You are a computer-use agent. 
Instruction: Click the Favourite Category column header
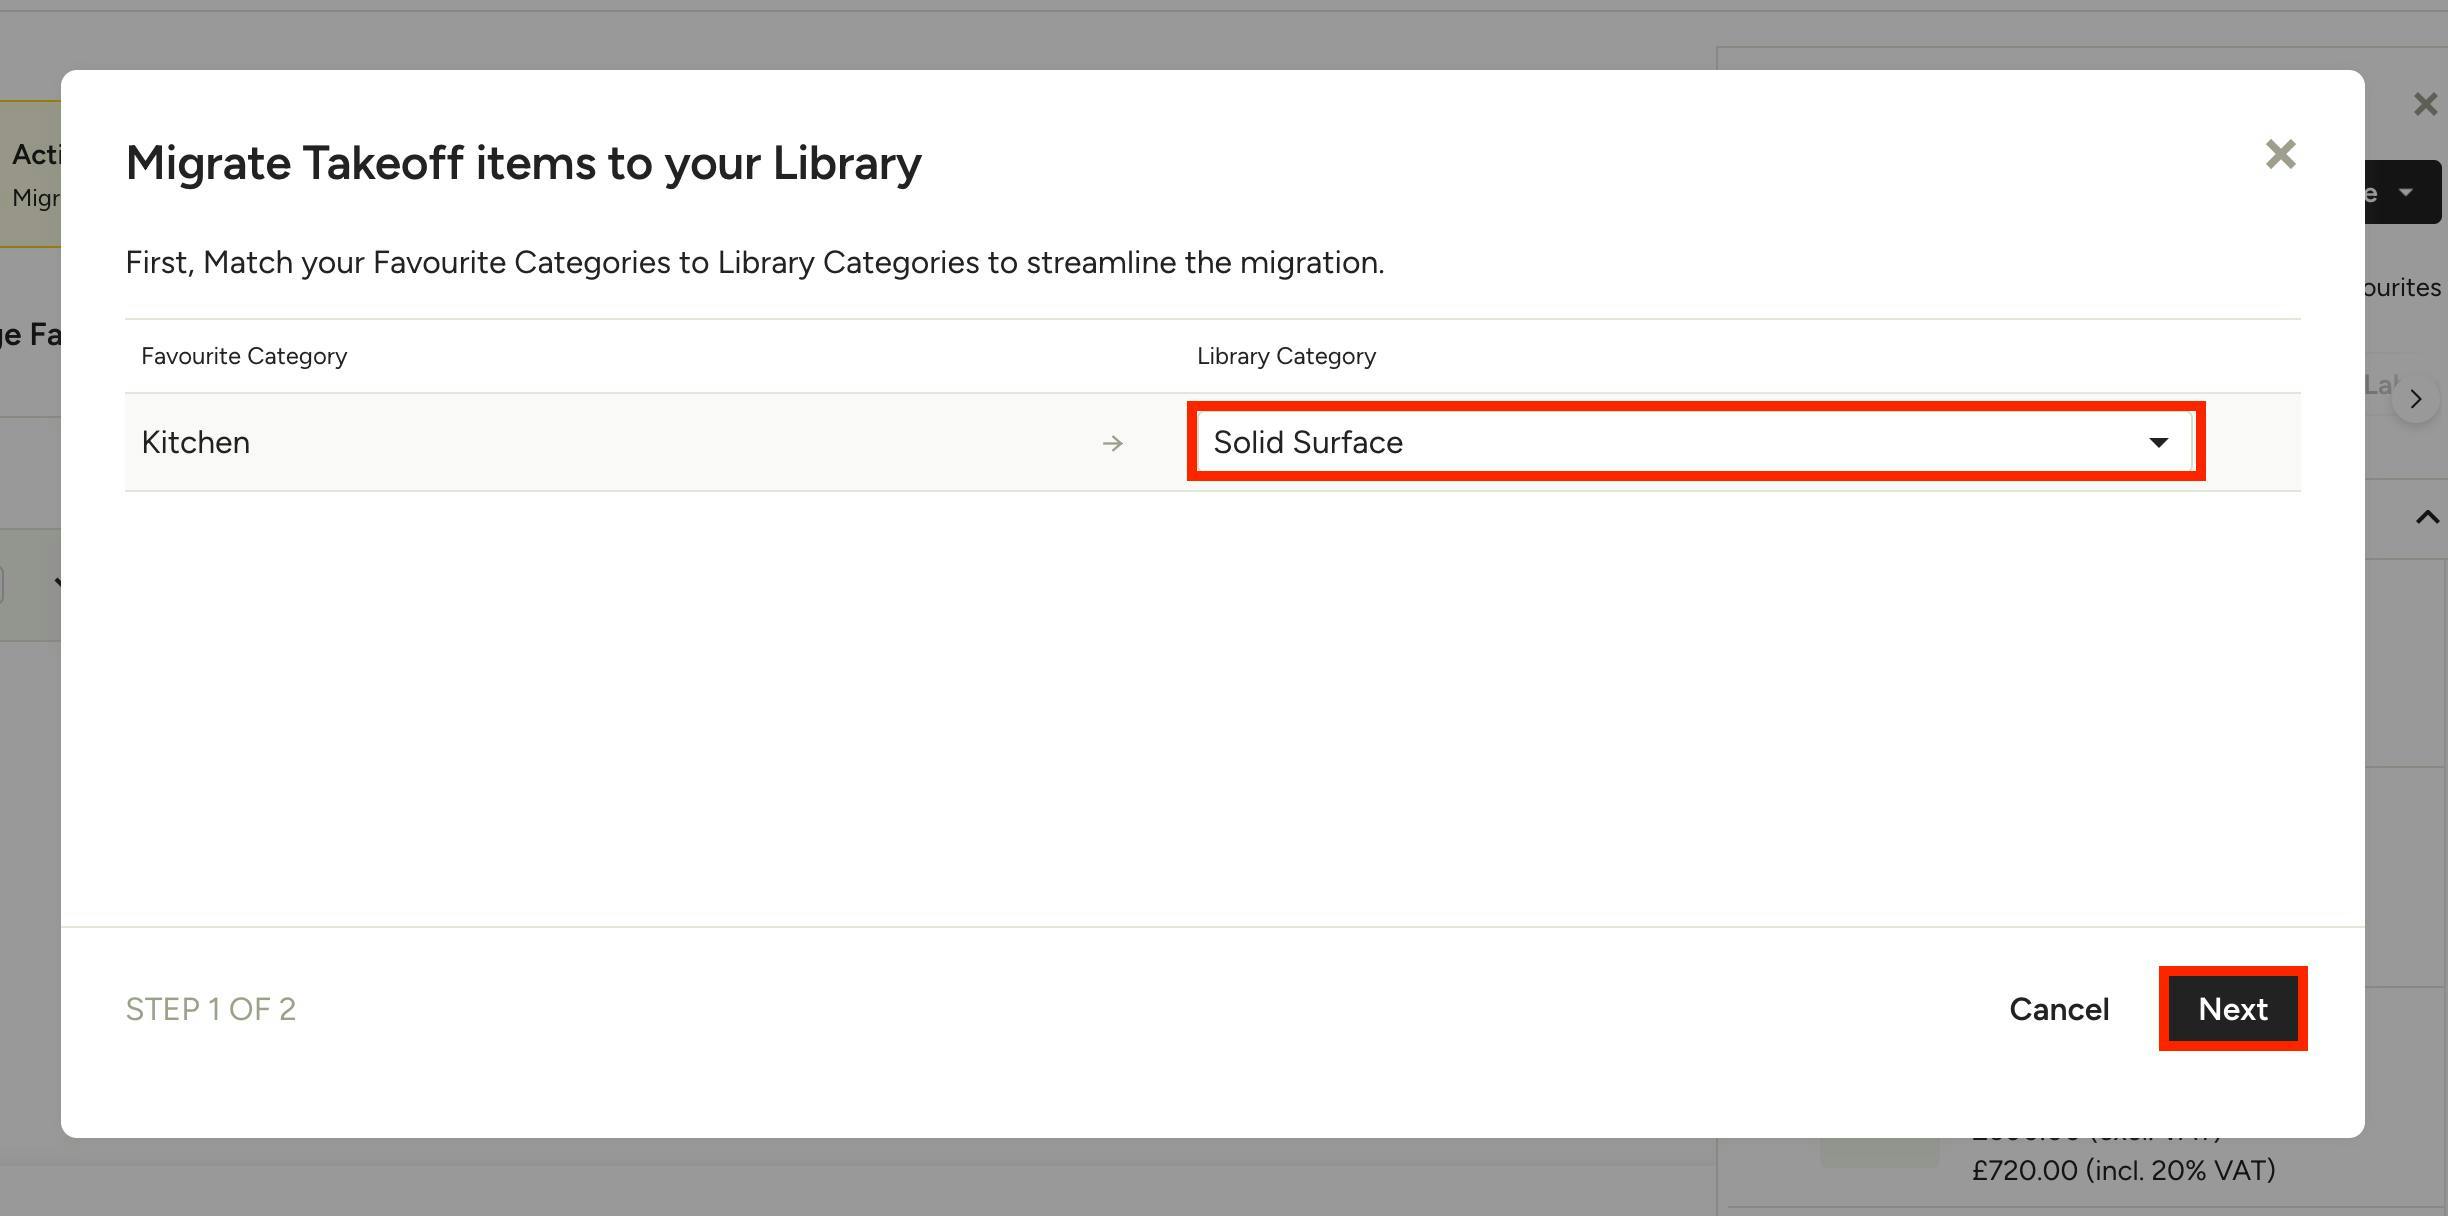point(244,356)
